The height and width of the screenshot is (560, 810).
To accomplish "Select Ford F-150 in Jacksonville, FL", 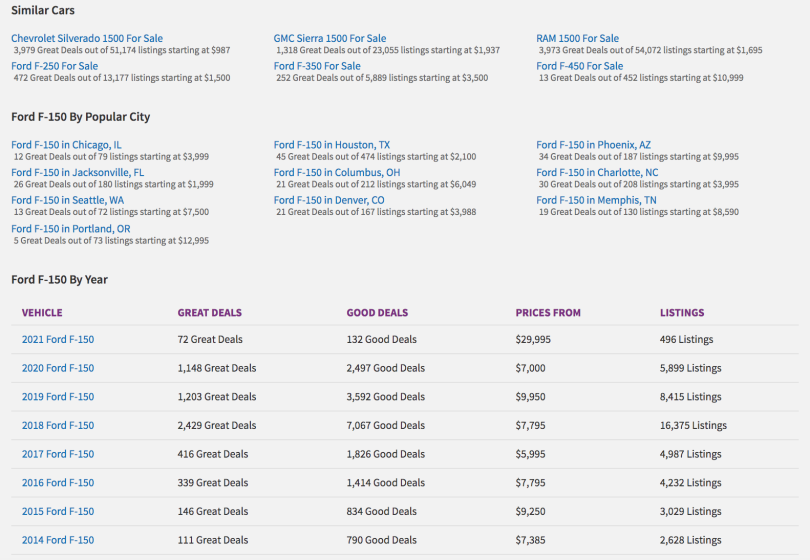I will coord(77,173).
